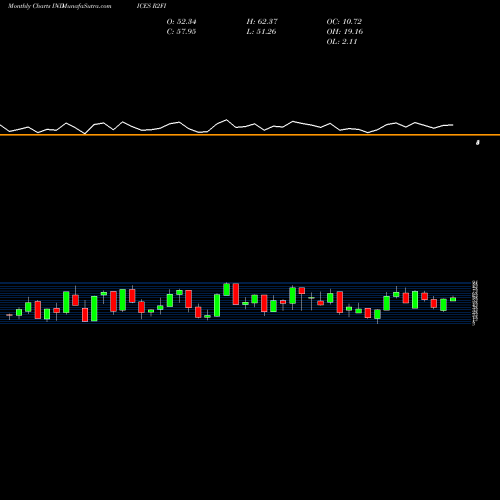Click the 'Monthly Charts' title text
Screen dimensions: 500x500
pyautogui.click(x=29, y=6)
